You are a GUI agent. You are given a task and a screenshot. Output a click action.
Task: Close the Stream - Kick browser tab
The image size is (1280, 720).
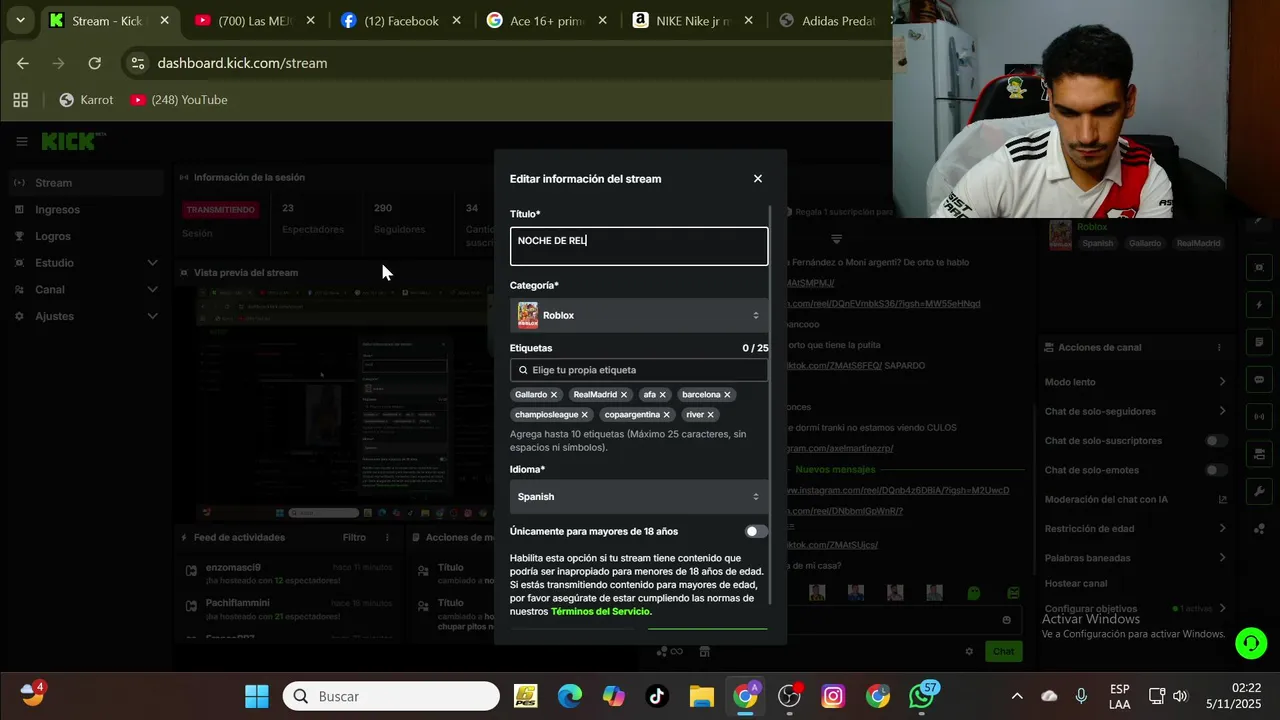[165, 21]
